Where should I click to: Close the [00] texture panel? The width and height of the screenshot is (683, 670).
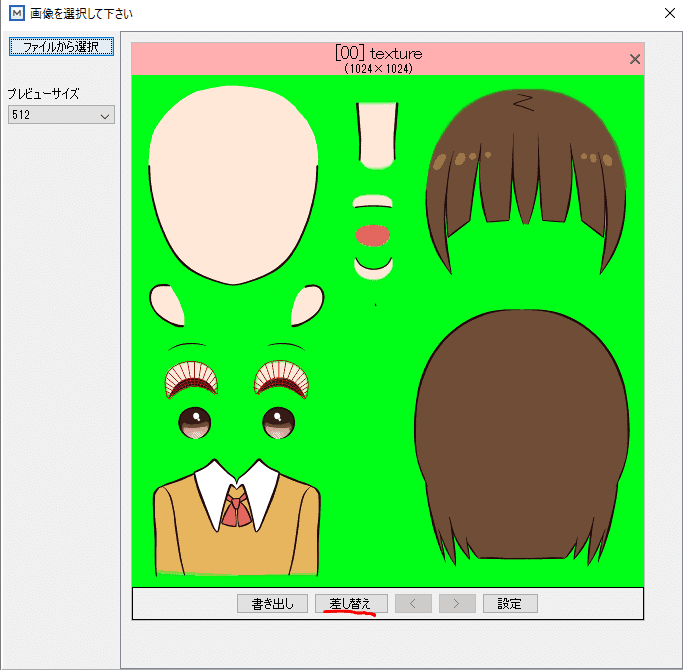634,59
